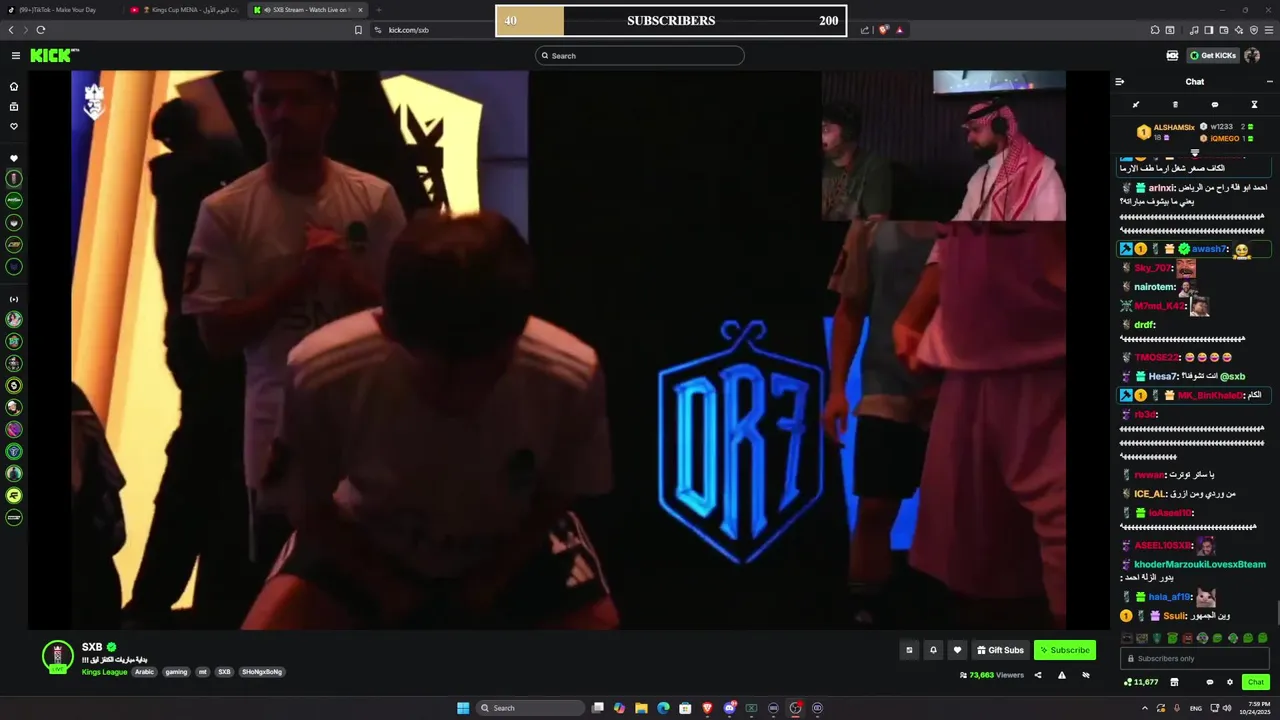The width and height of the screenshot is (1280, 720).
Task: Click the KICK logo
Action: [53, 56]
